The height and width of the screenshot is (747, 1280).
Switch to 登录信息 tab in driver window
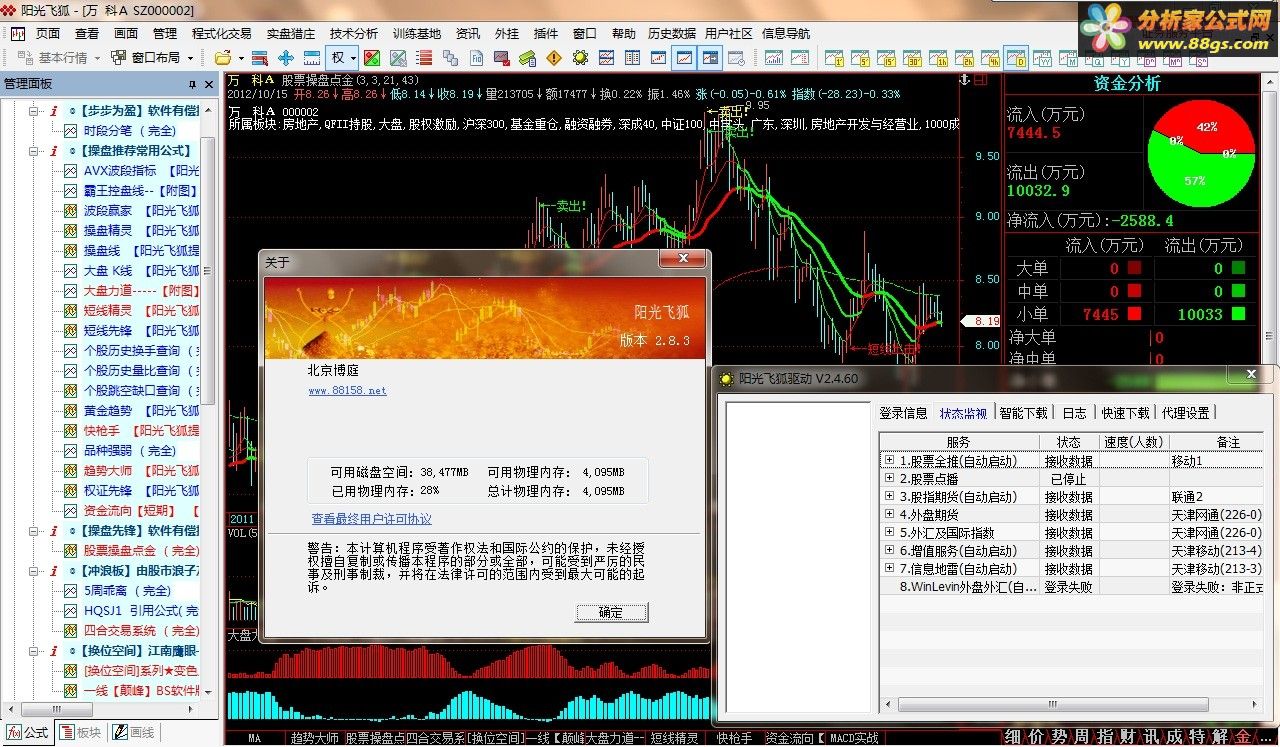coord(903,413)
